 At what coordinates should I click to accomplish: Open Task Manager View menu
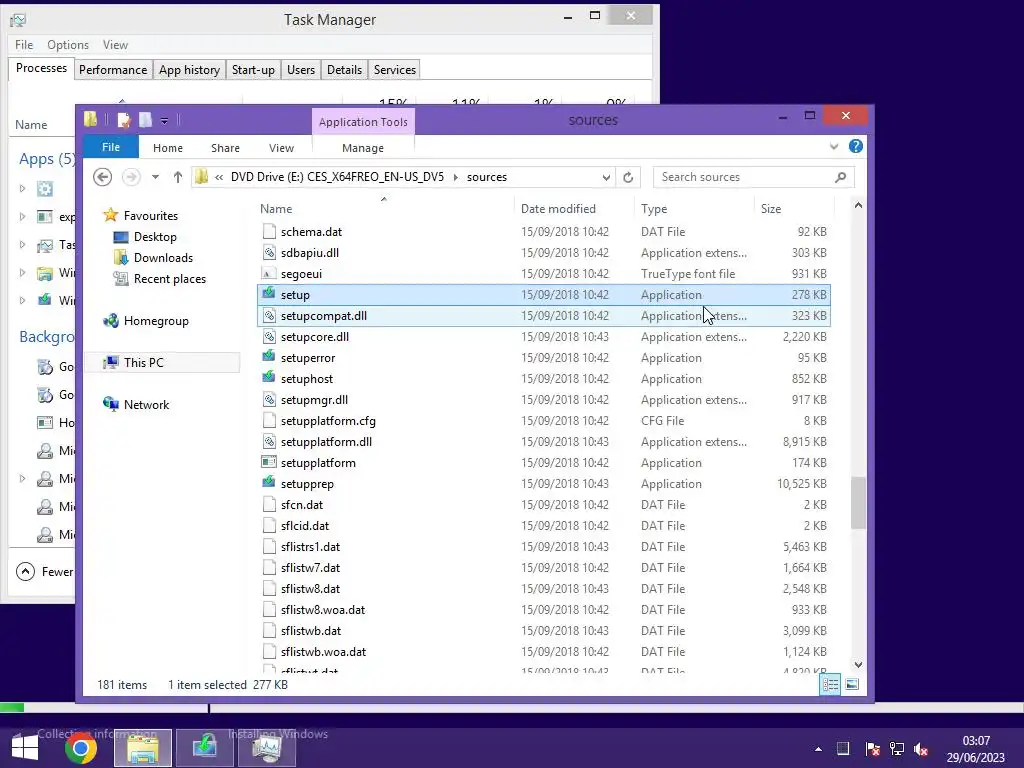tap(115, 44)
